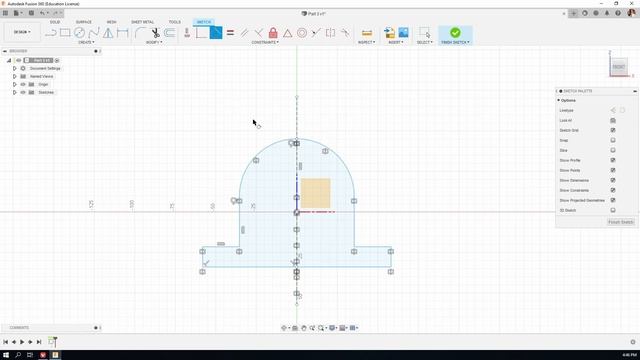Select the Fillet tool
Screen dimensions: 640x360
(x=140, y=33)
